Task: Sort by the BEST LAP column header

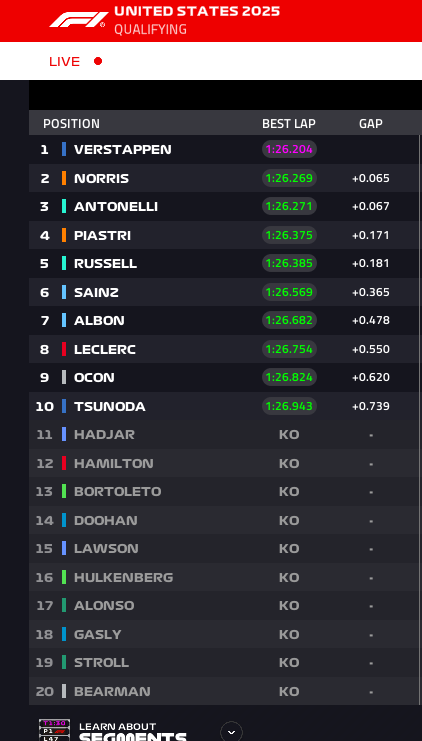Action: (x=289, y=124)
